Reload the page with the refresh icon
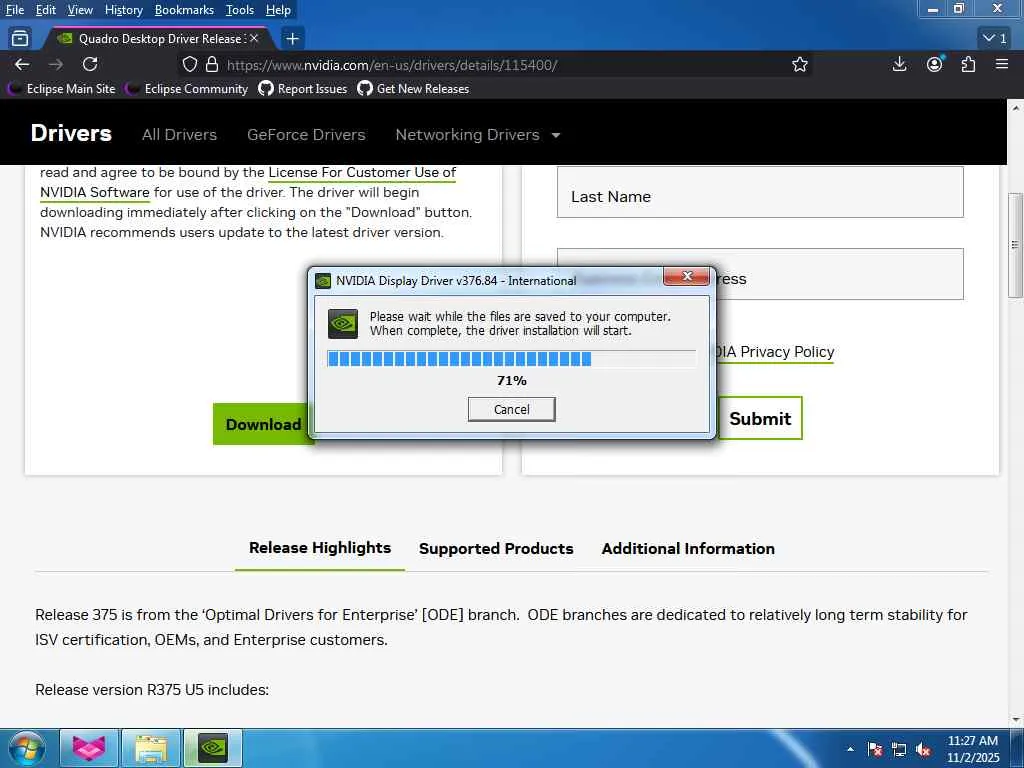The width and height of the screenshot is (1024, 768). click(90, 64)
